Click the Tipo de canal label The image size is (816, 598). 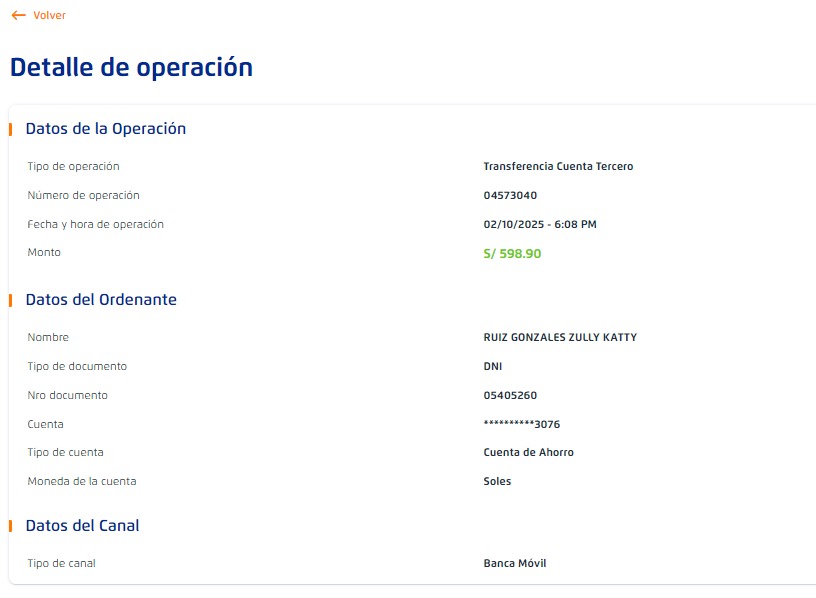[61, 564]
